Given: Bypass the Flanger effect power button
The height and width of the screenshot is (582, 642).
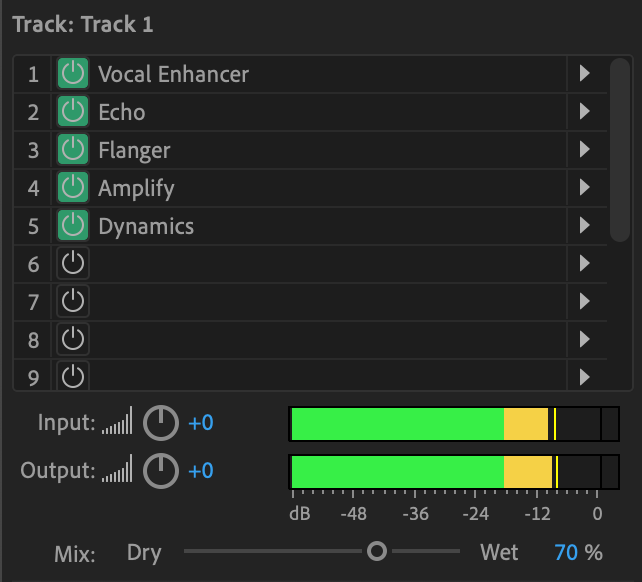Looking at the screenshot, I should [x=73, y=149].
